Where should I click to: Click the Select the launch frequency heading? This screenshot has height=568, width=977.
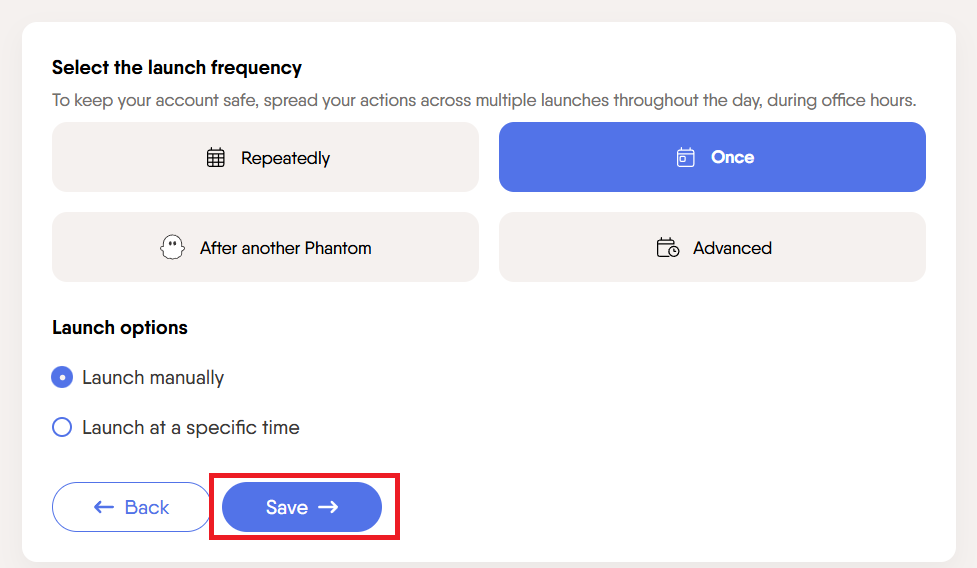[x=177, y=68]
